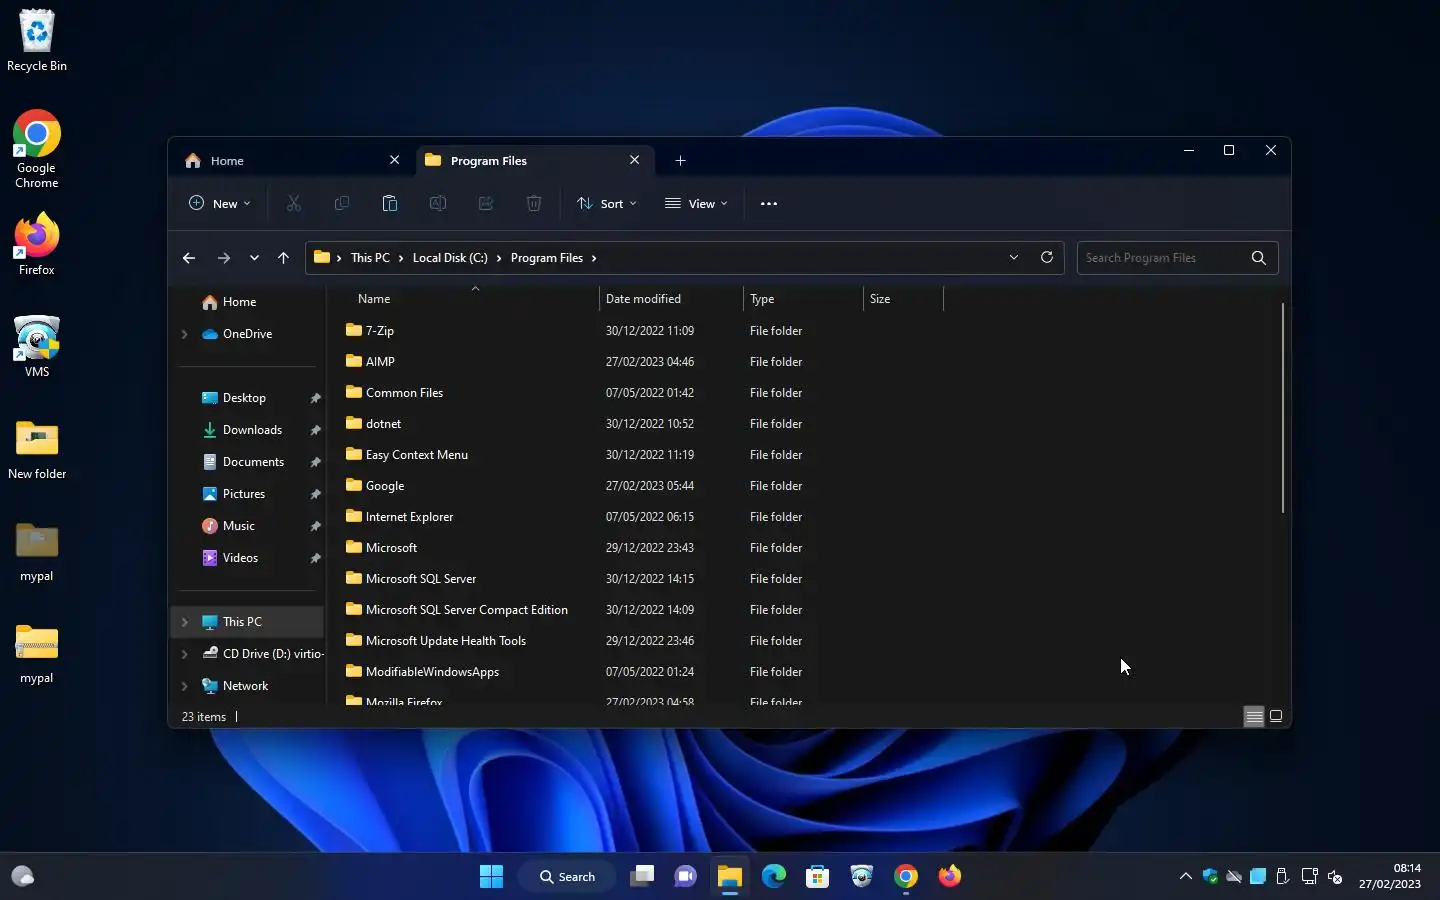Close the Program Files tab

pyautogui.click(x=635, y=160)
